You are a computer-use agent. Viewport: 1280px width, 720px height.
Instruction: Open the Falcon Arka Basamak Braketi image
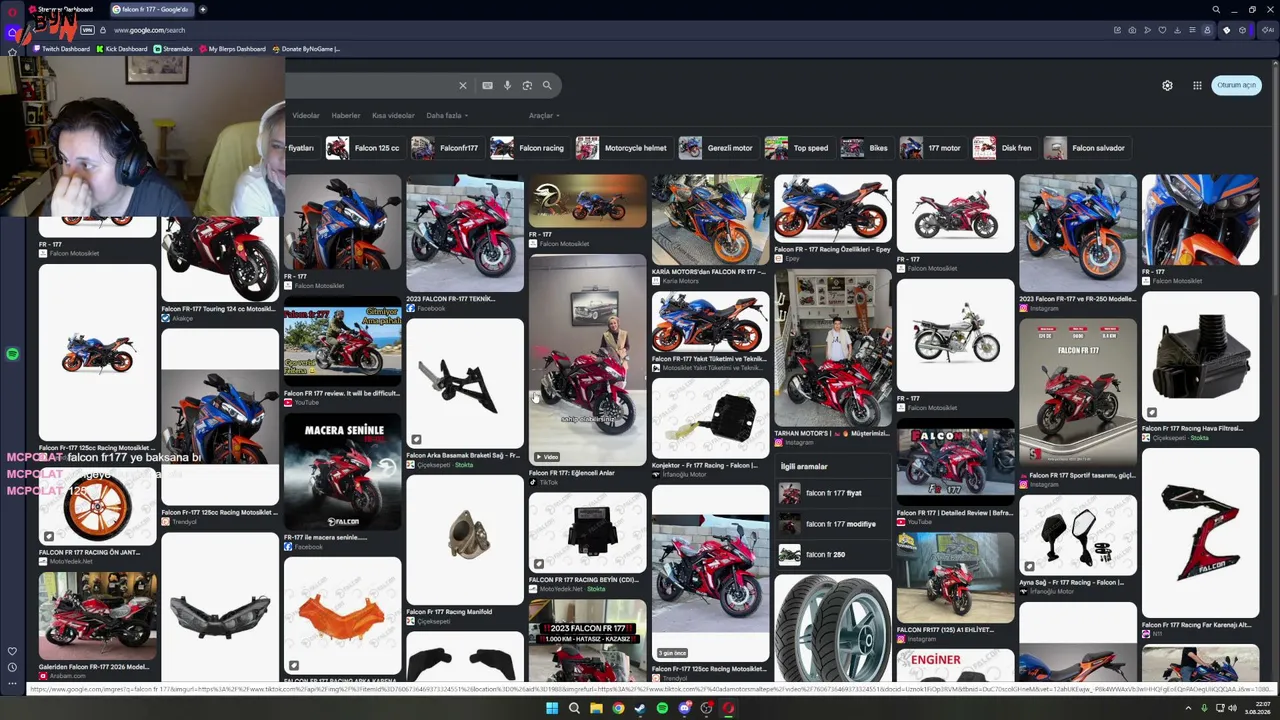coord(465,383)
